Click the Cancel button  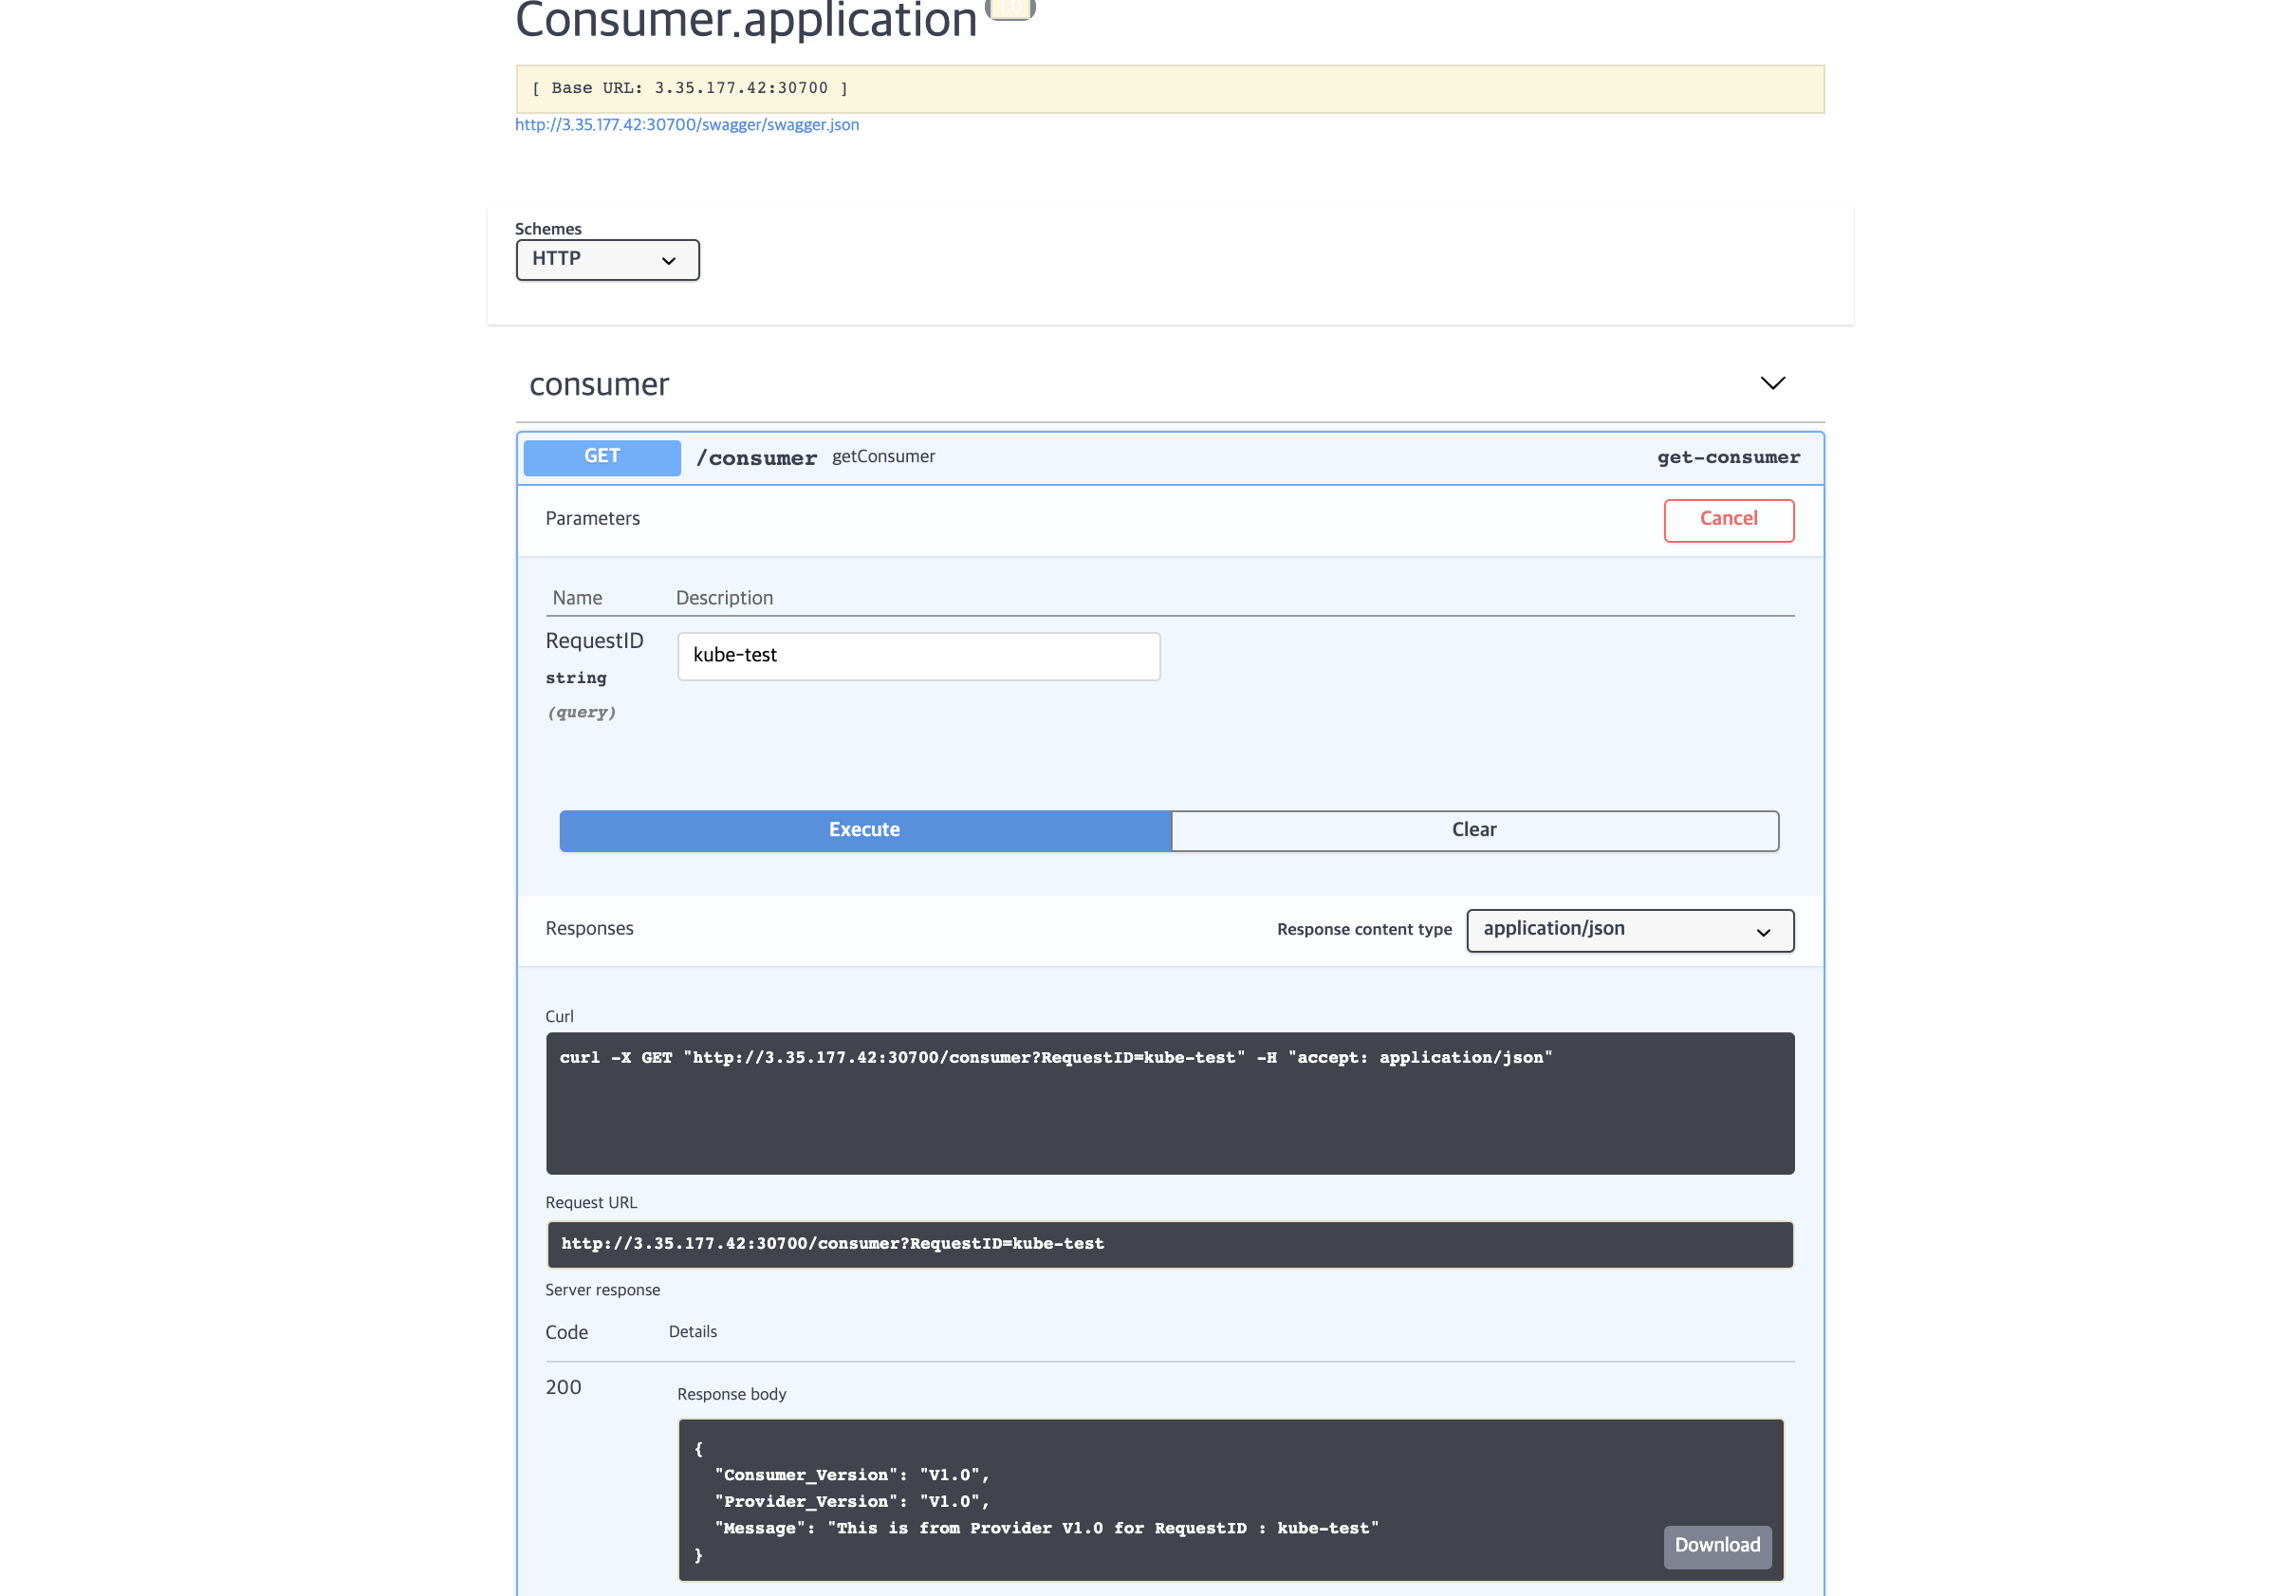pos(1728,520)
